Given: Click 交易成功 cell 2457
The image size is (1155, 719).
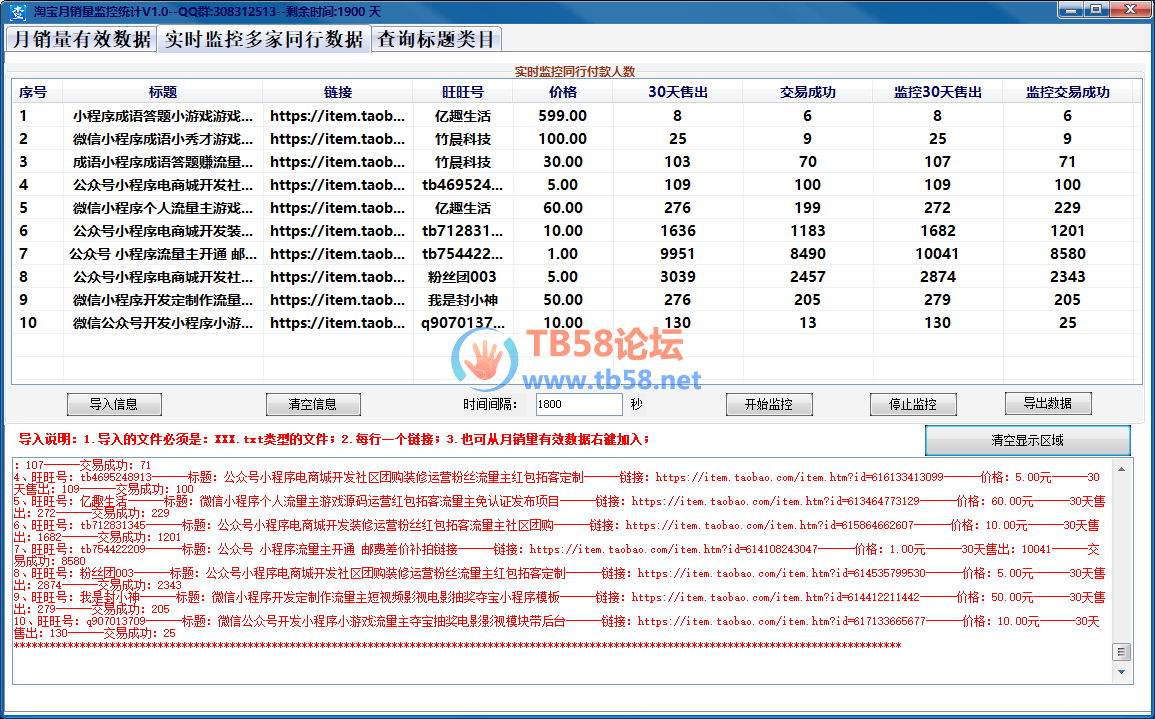Looking at the screenshot, I should (x=807, y=277).
